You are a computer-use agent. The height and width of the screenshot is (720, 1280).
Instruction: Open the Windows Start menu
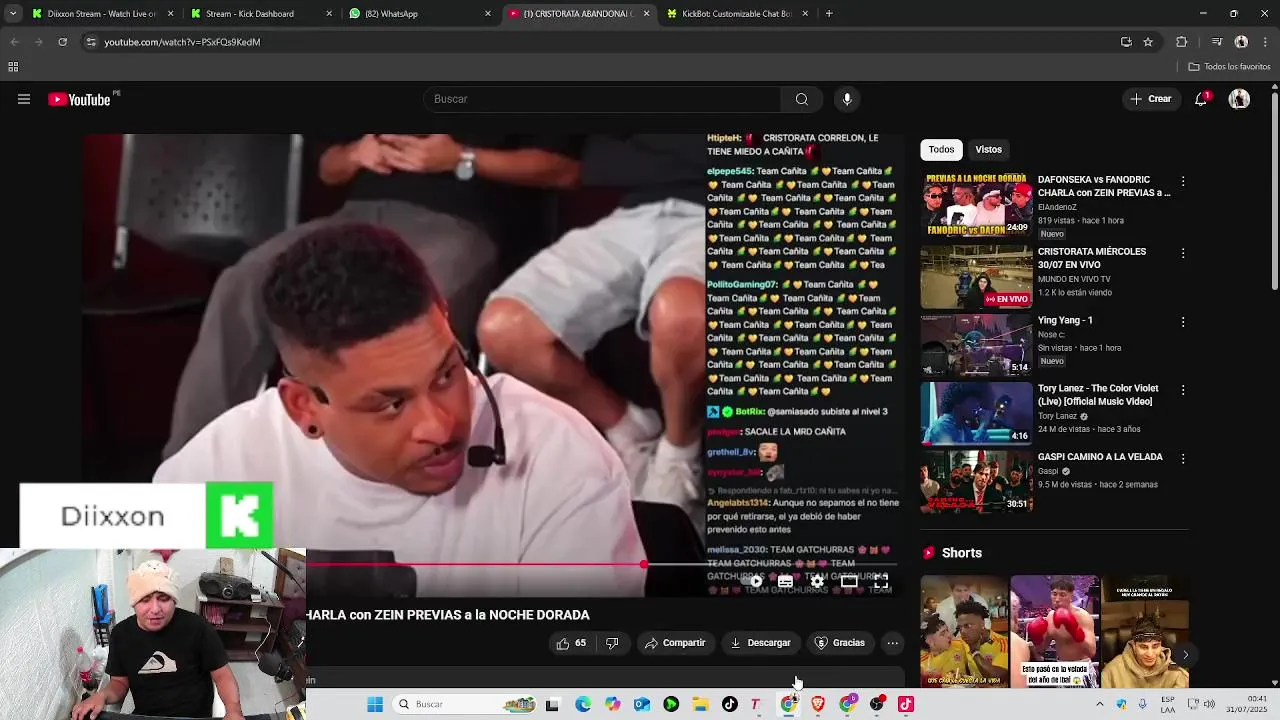coord(375,704)
